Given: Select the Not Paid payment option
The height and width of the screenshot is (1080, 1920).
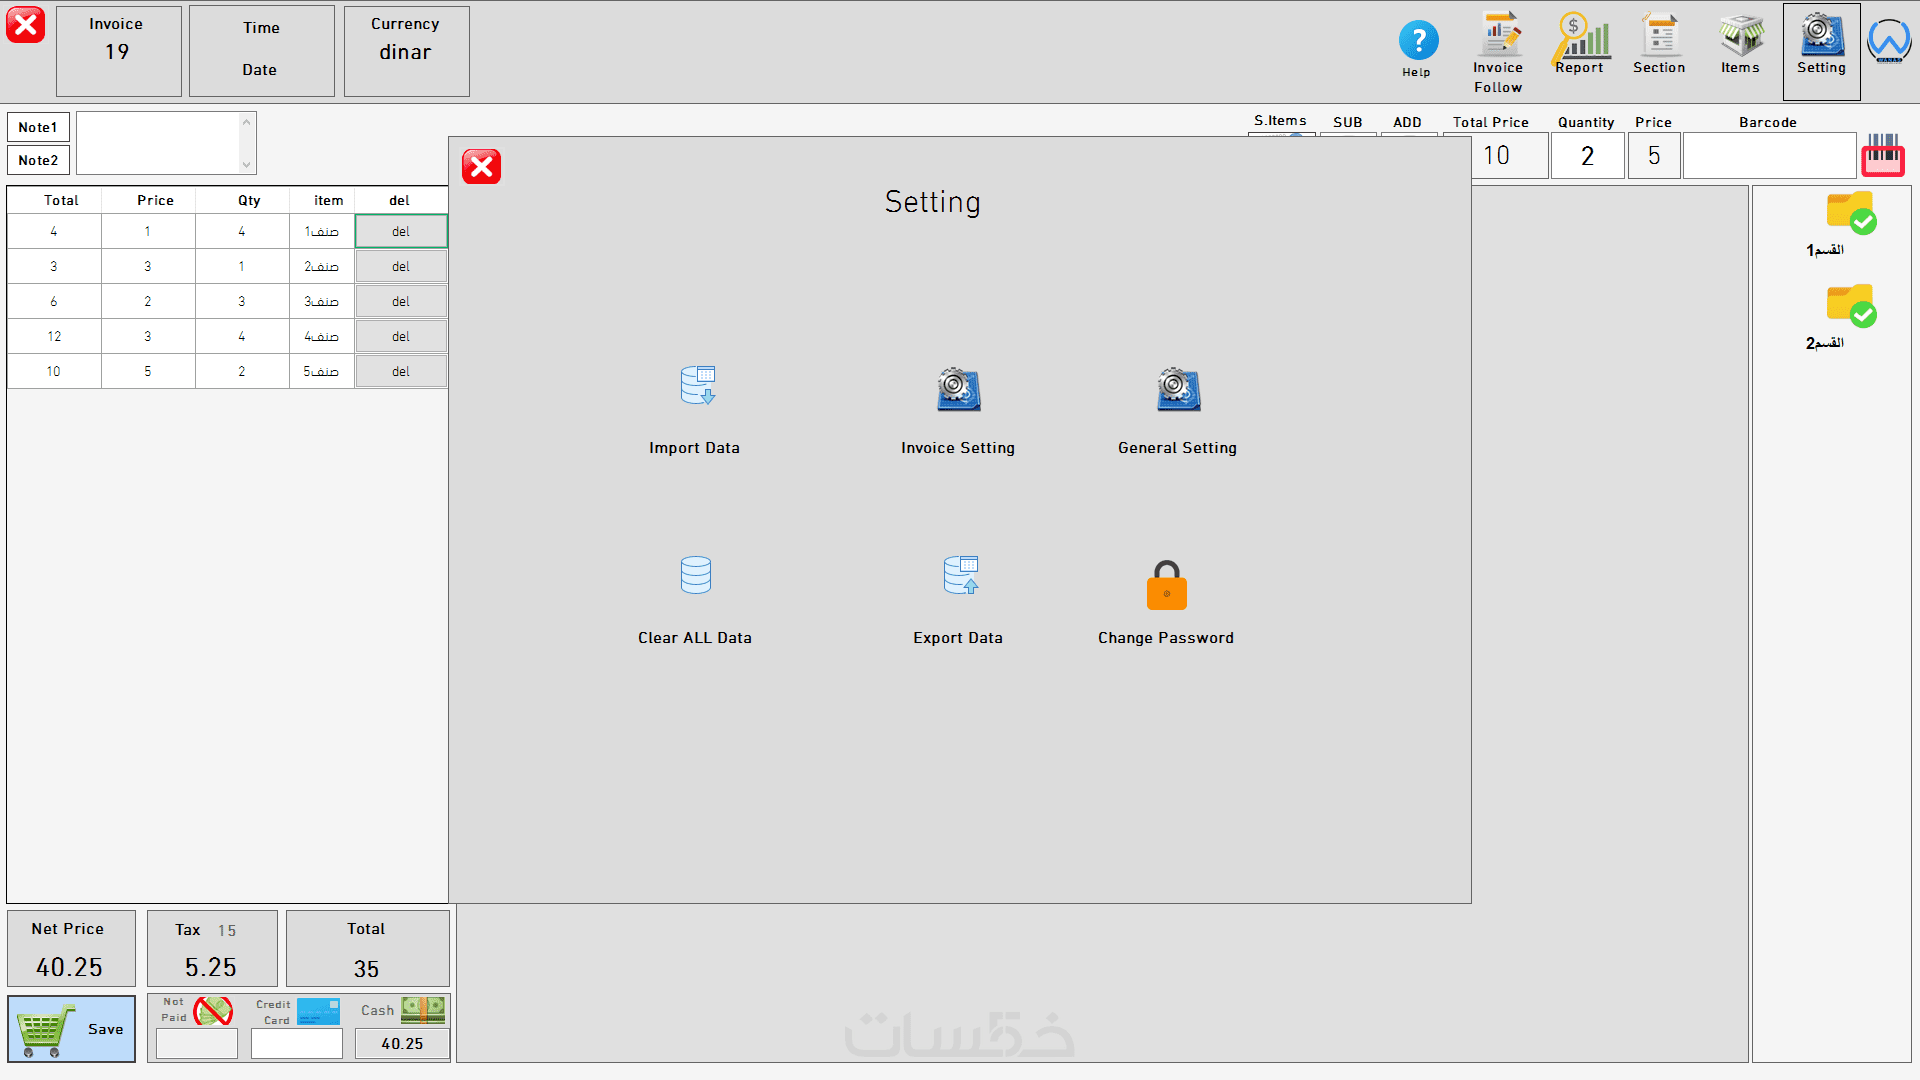Looking at the screenshot, I should (x=212, y=1011).
